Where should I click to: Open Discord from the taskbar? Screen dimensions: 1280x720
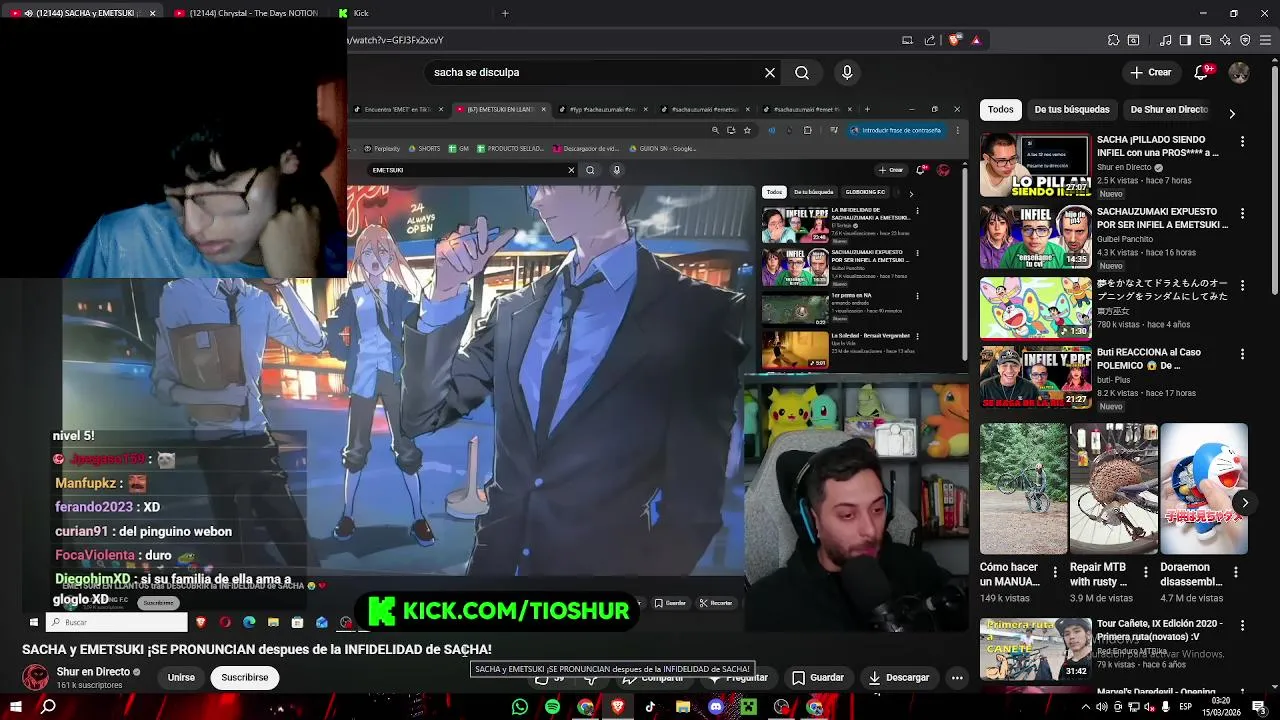[715, 707]
